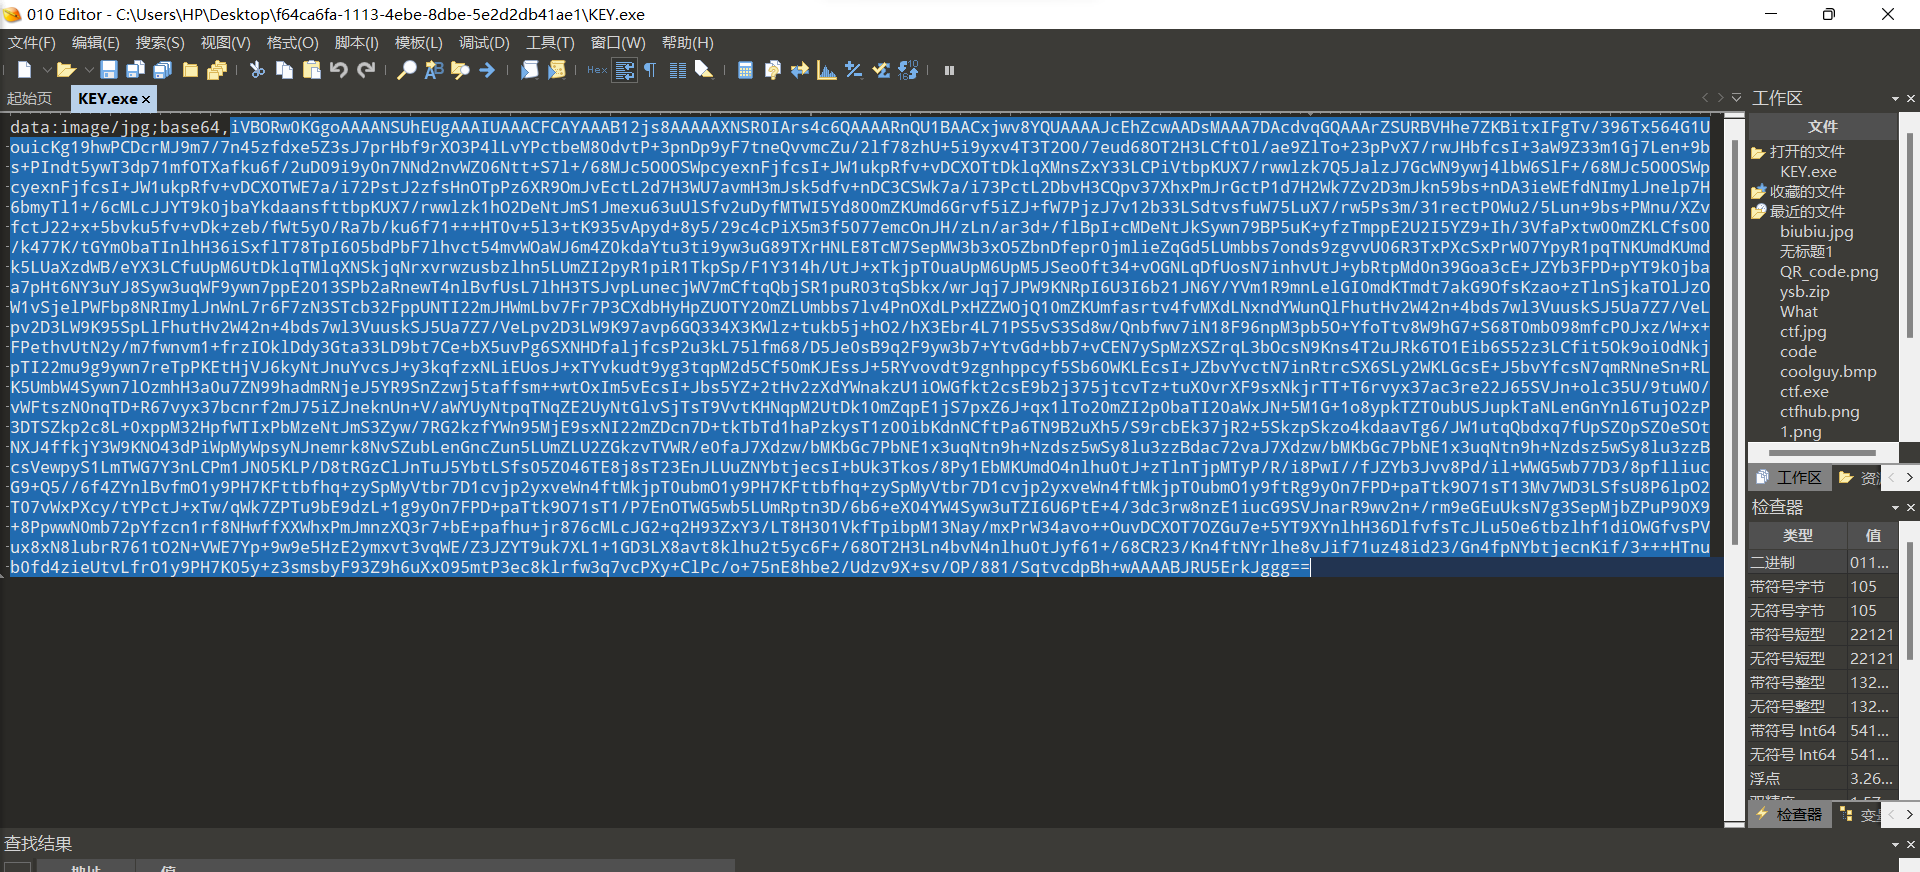The image size is (1920, 872).
Task: Open the Calculator toolbar icon
Action: tap(745, 70)
